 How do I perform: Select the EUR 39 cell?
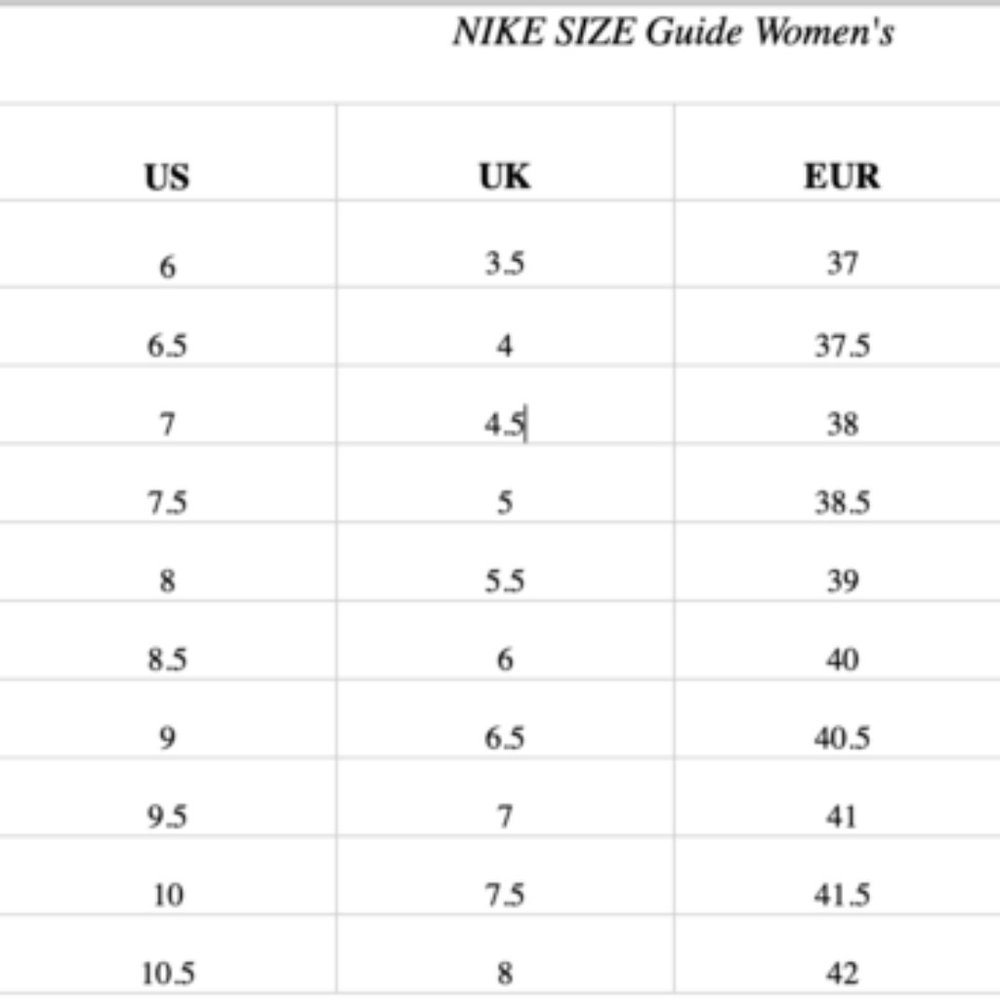(842, 581)
